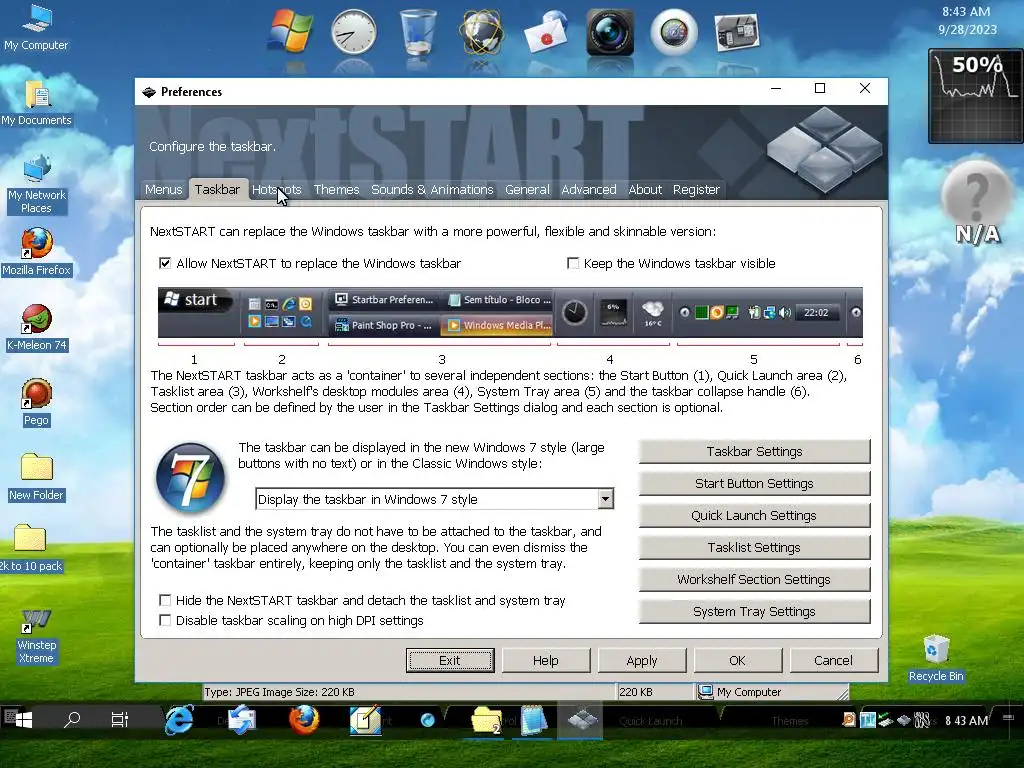The image size is (1024, 768).
Task: Enable Keep the Windows taskbar visible
Action: [x=573, y=263]
